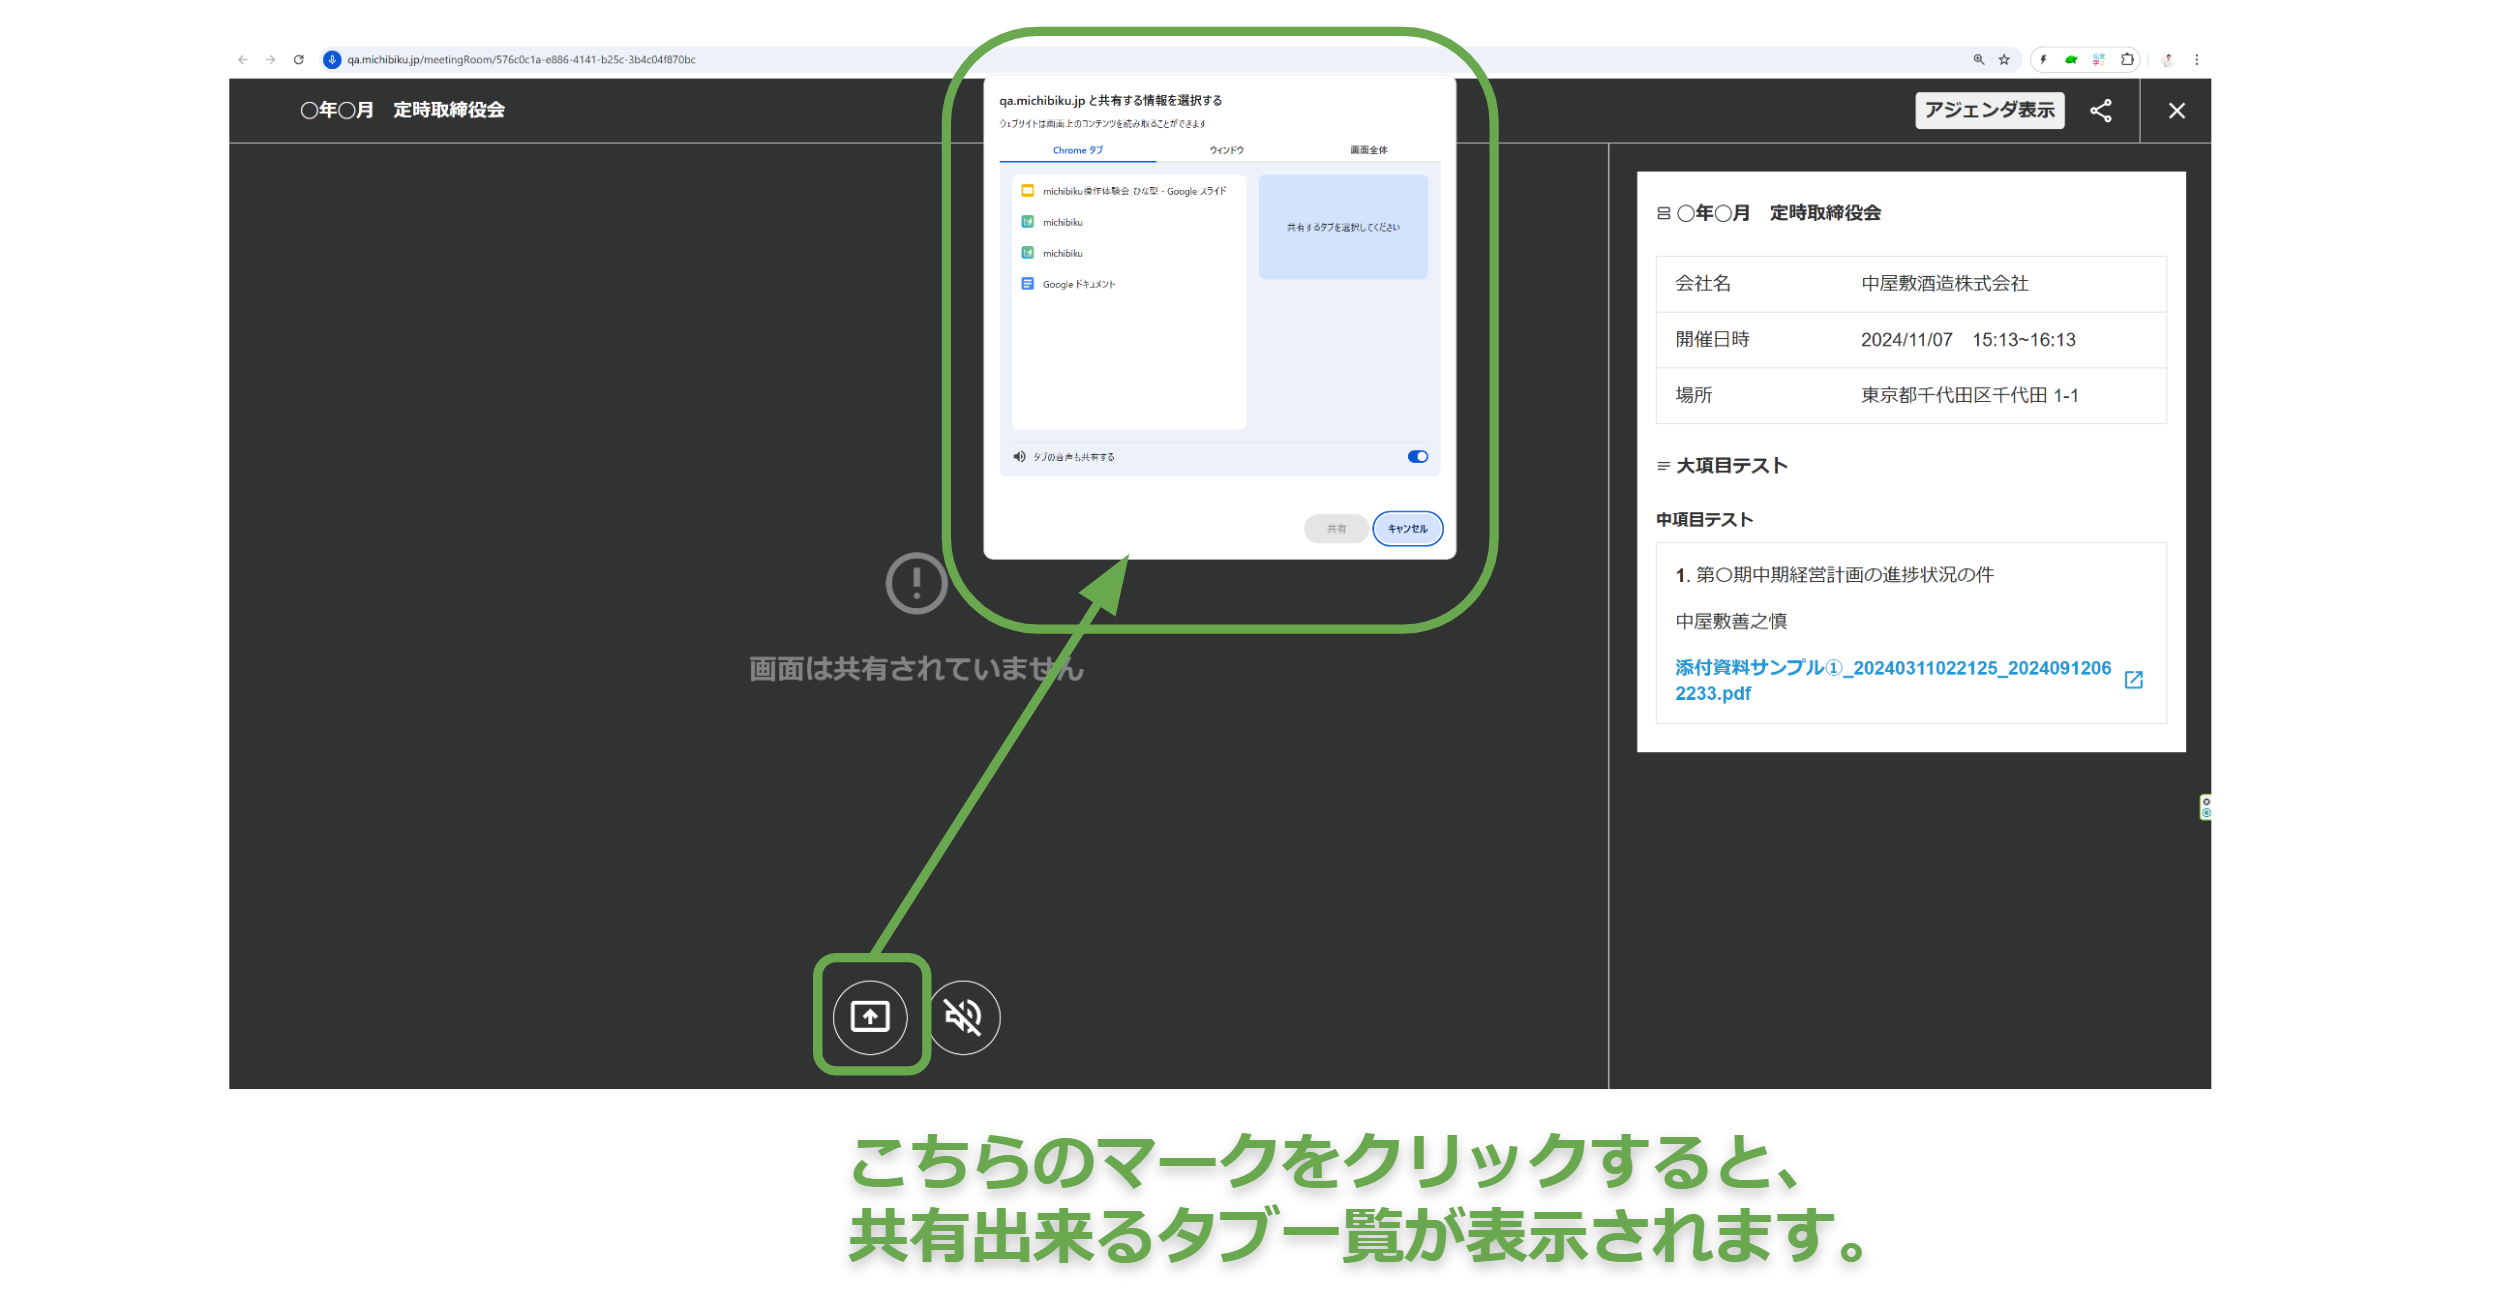Open the attached PDF external link icon

2133,680
